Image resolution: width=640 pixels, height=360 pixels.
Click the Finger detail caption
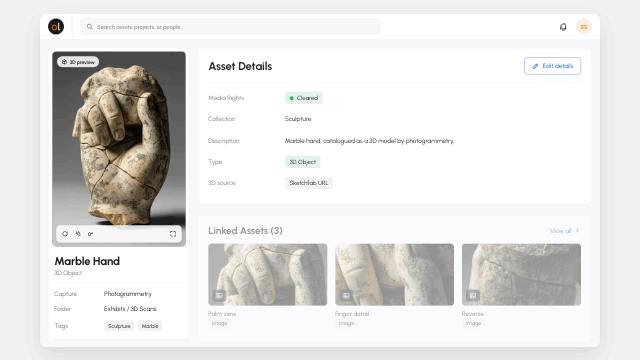click(x=352, y=314)
